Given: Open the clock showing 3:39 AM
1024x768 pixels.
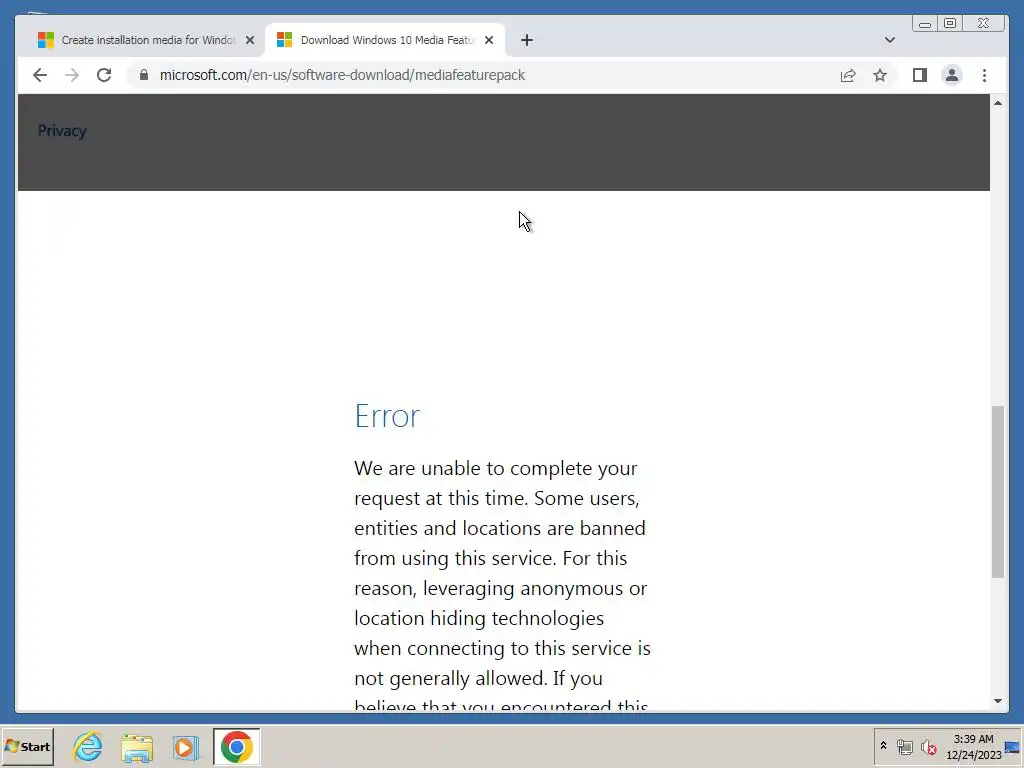Looking at the screenshot, I should [x=973, y=746].
